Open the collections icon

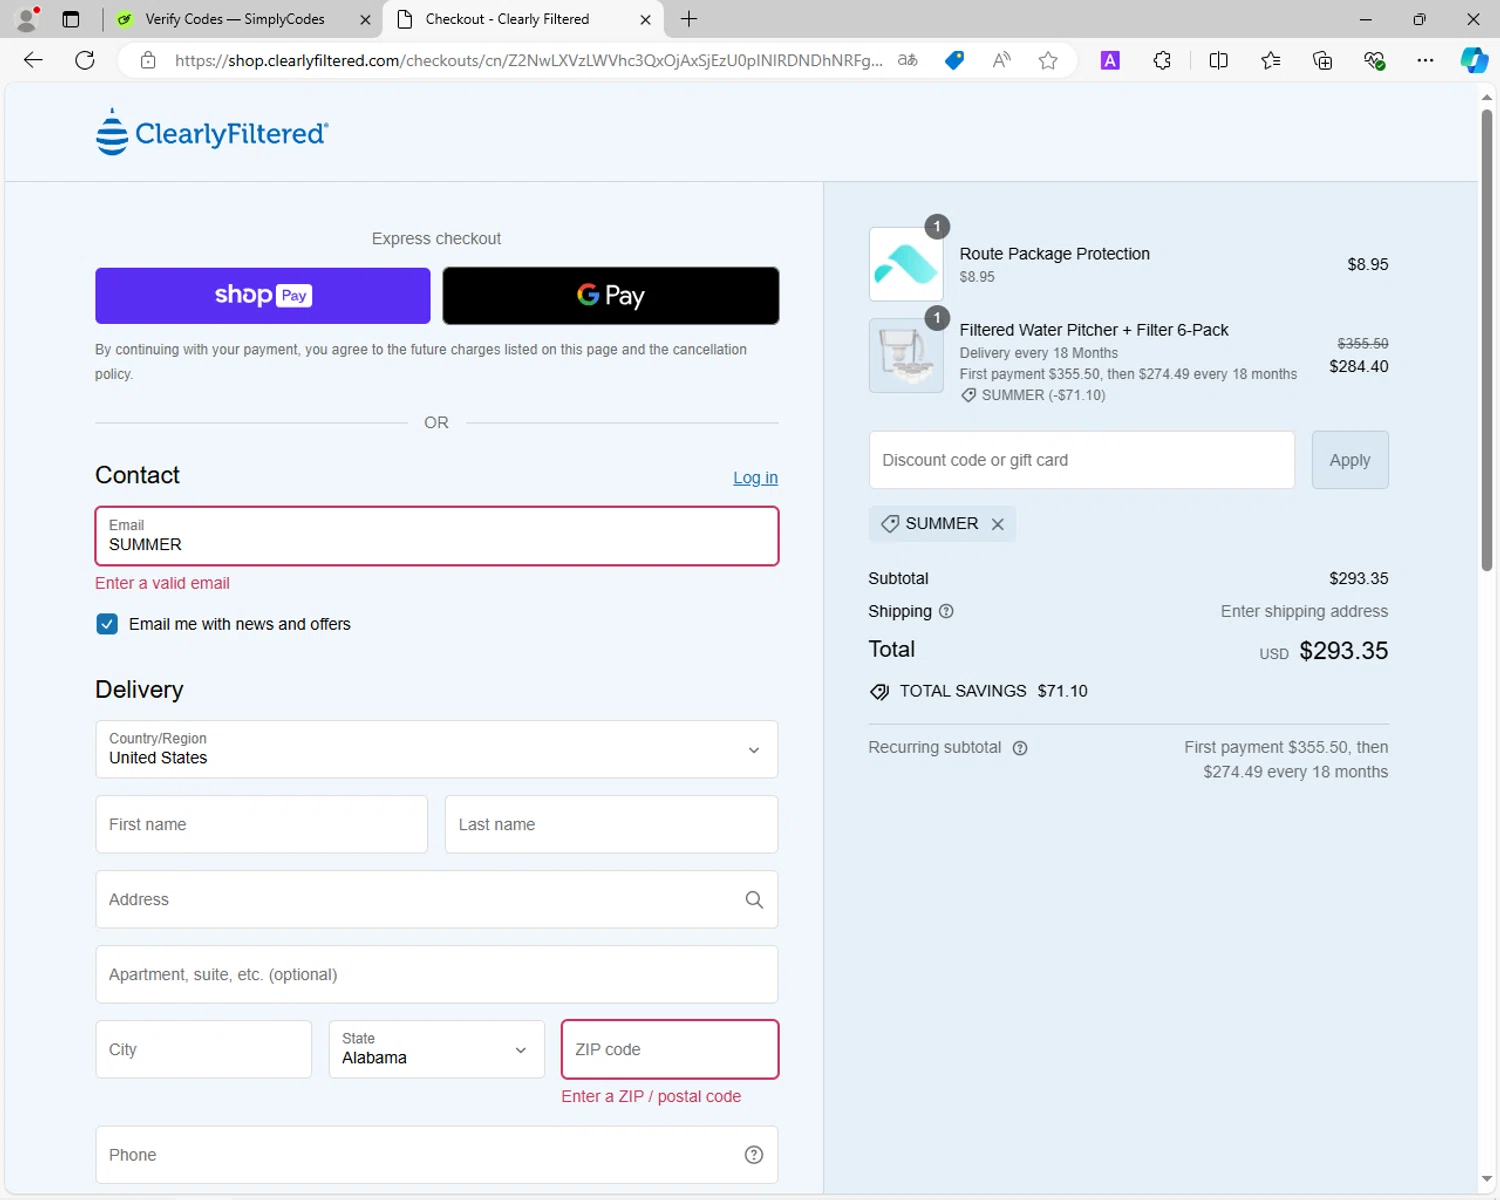click(x=1322, y=60)
